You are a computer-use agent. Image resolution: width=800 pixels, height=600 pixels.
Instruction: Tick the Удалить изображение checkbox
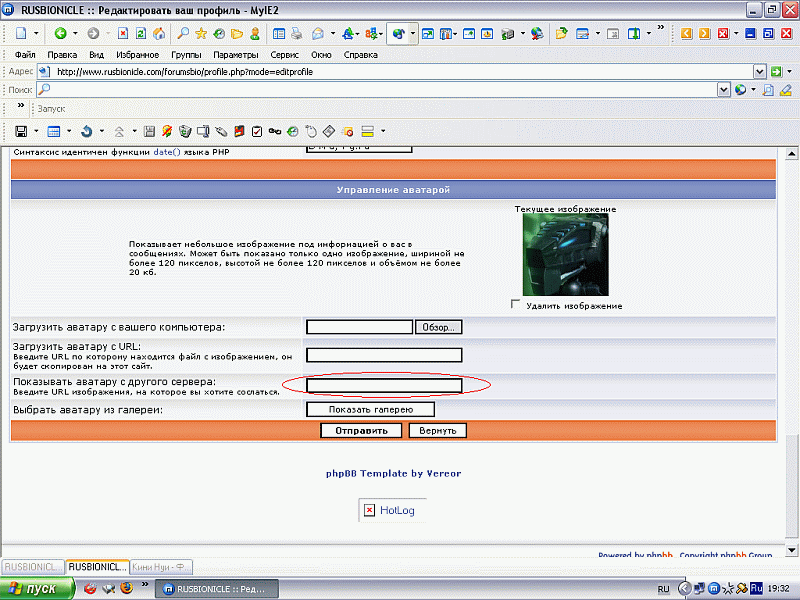515,304
